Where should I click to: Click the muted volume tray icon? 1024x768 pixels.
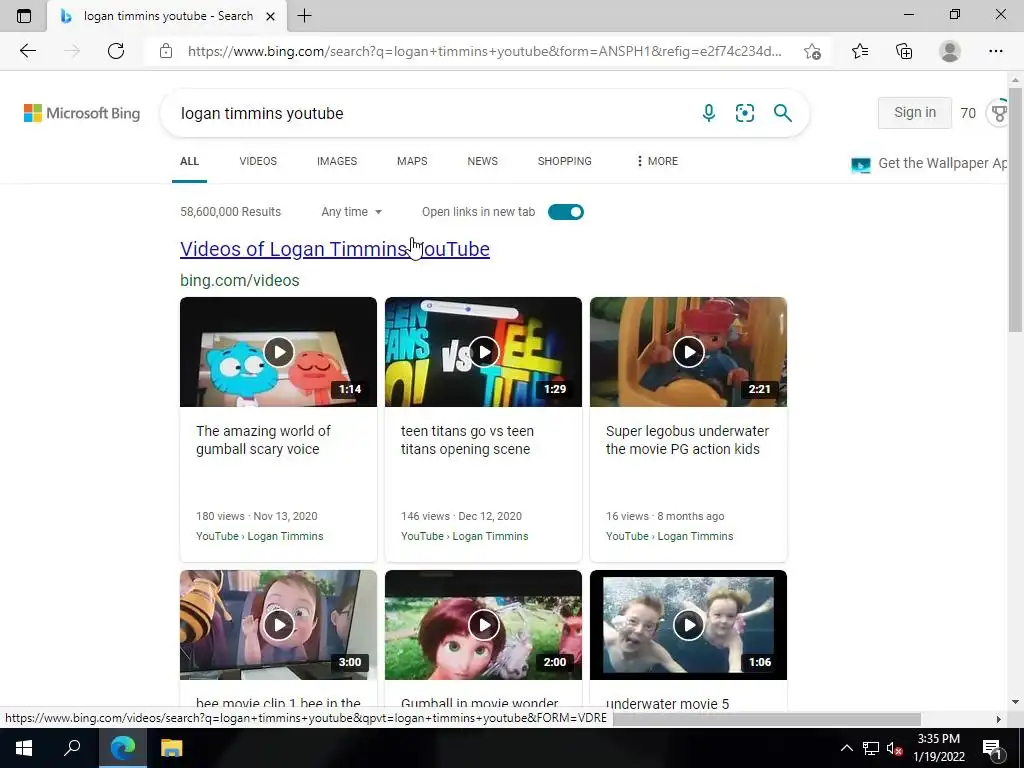pos(894,748)
